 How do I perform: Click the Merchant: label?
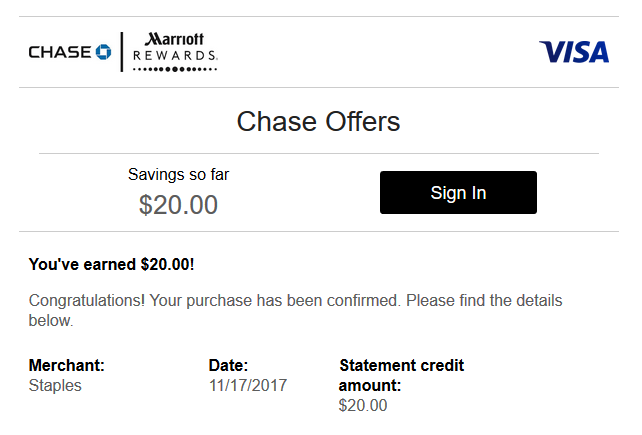point(67,365)
